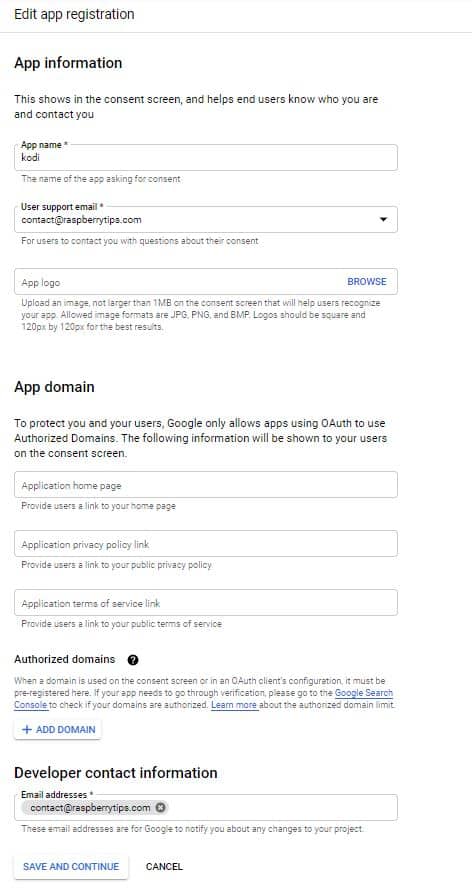Click the Edit app registration title
Viewport: 472px width, 892px height.
tap(74, 14)
